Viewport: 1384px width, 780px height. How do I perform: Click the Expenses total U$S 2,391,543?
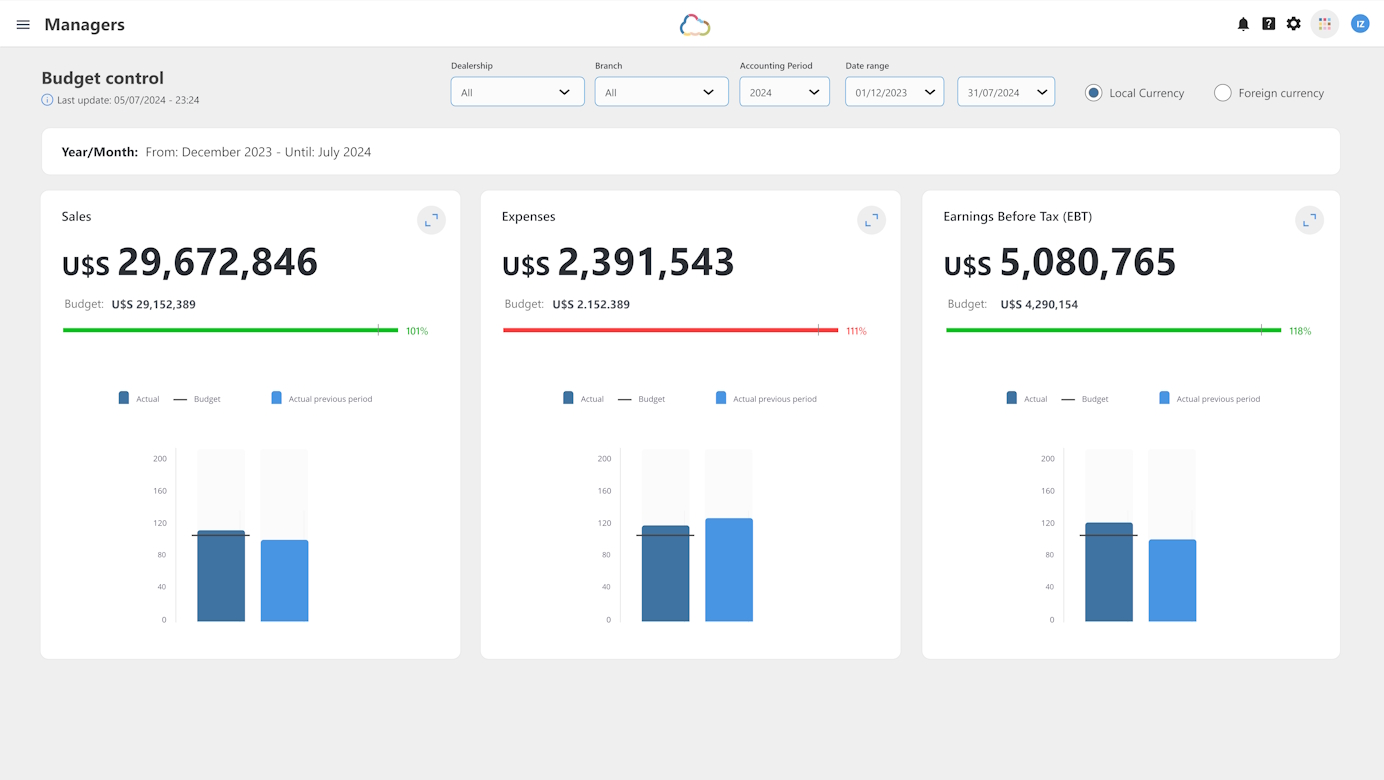coord(618,263)
